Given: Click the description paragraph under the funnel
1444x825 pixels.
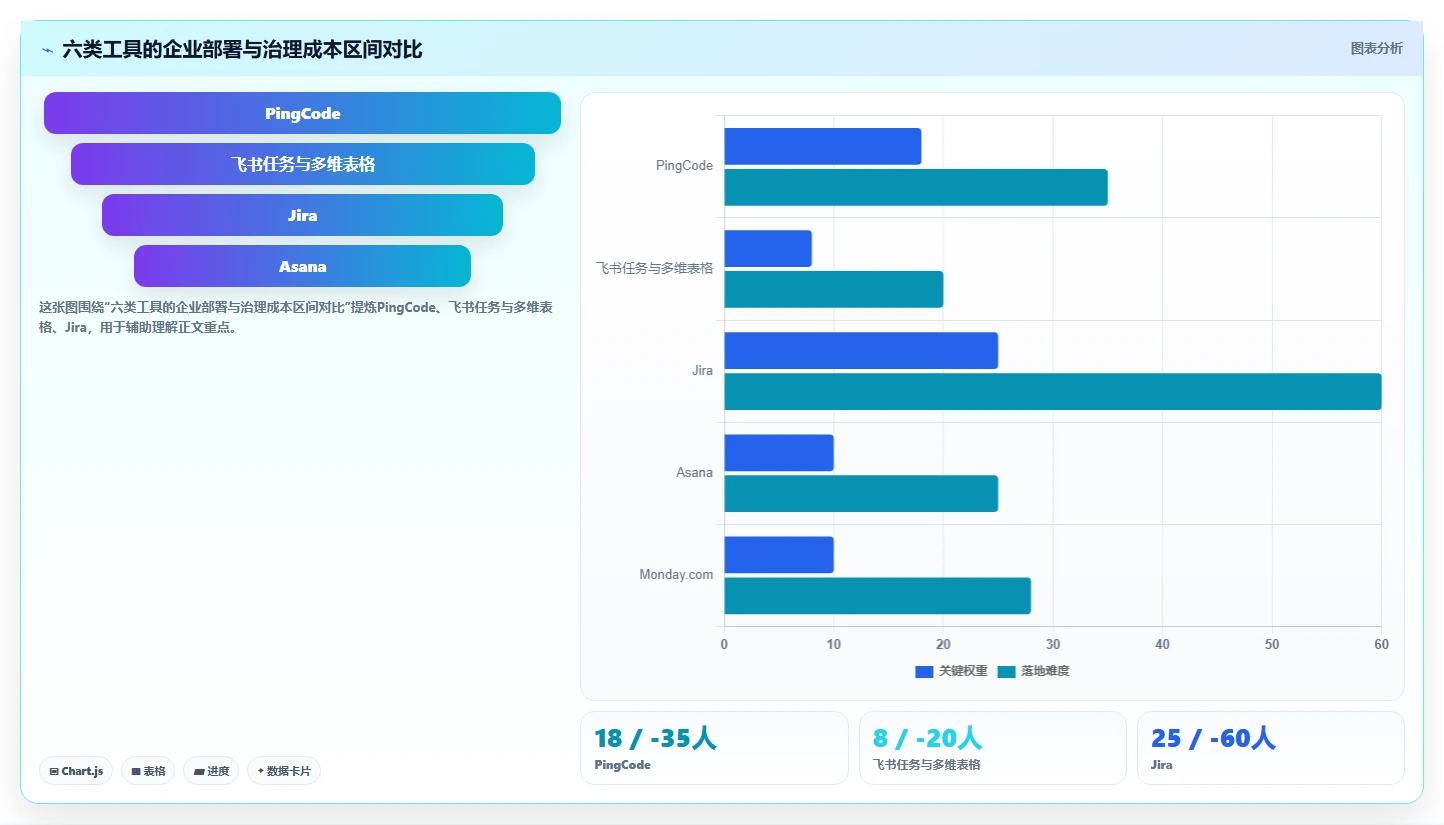Looking at the screenshot, I should click(x=296, y=317).
